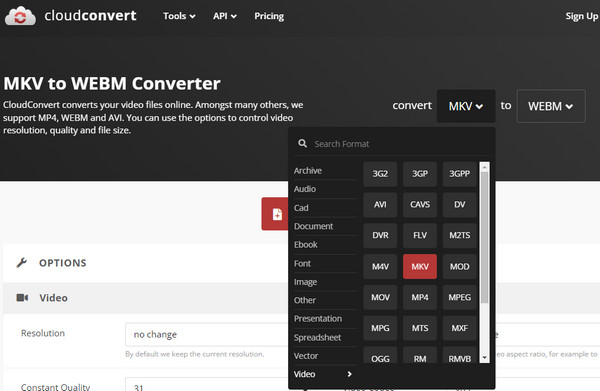The width and height of the screenshot is (600, 391).
Task: Go to the Pricing page
Action: (x=269, y=16)
